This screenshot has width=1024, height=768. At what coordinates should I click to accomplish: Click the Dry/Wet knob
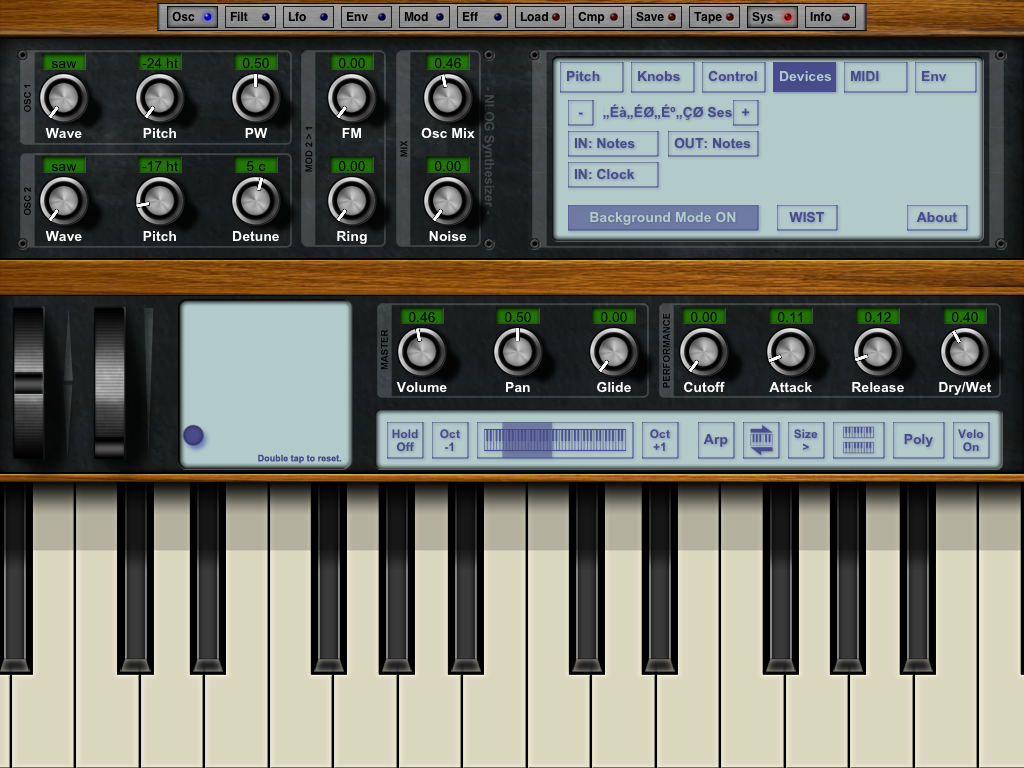click(x=965, y=351)
